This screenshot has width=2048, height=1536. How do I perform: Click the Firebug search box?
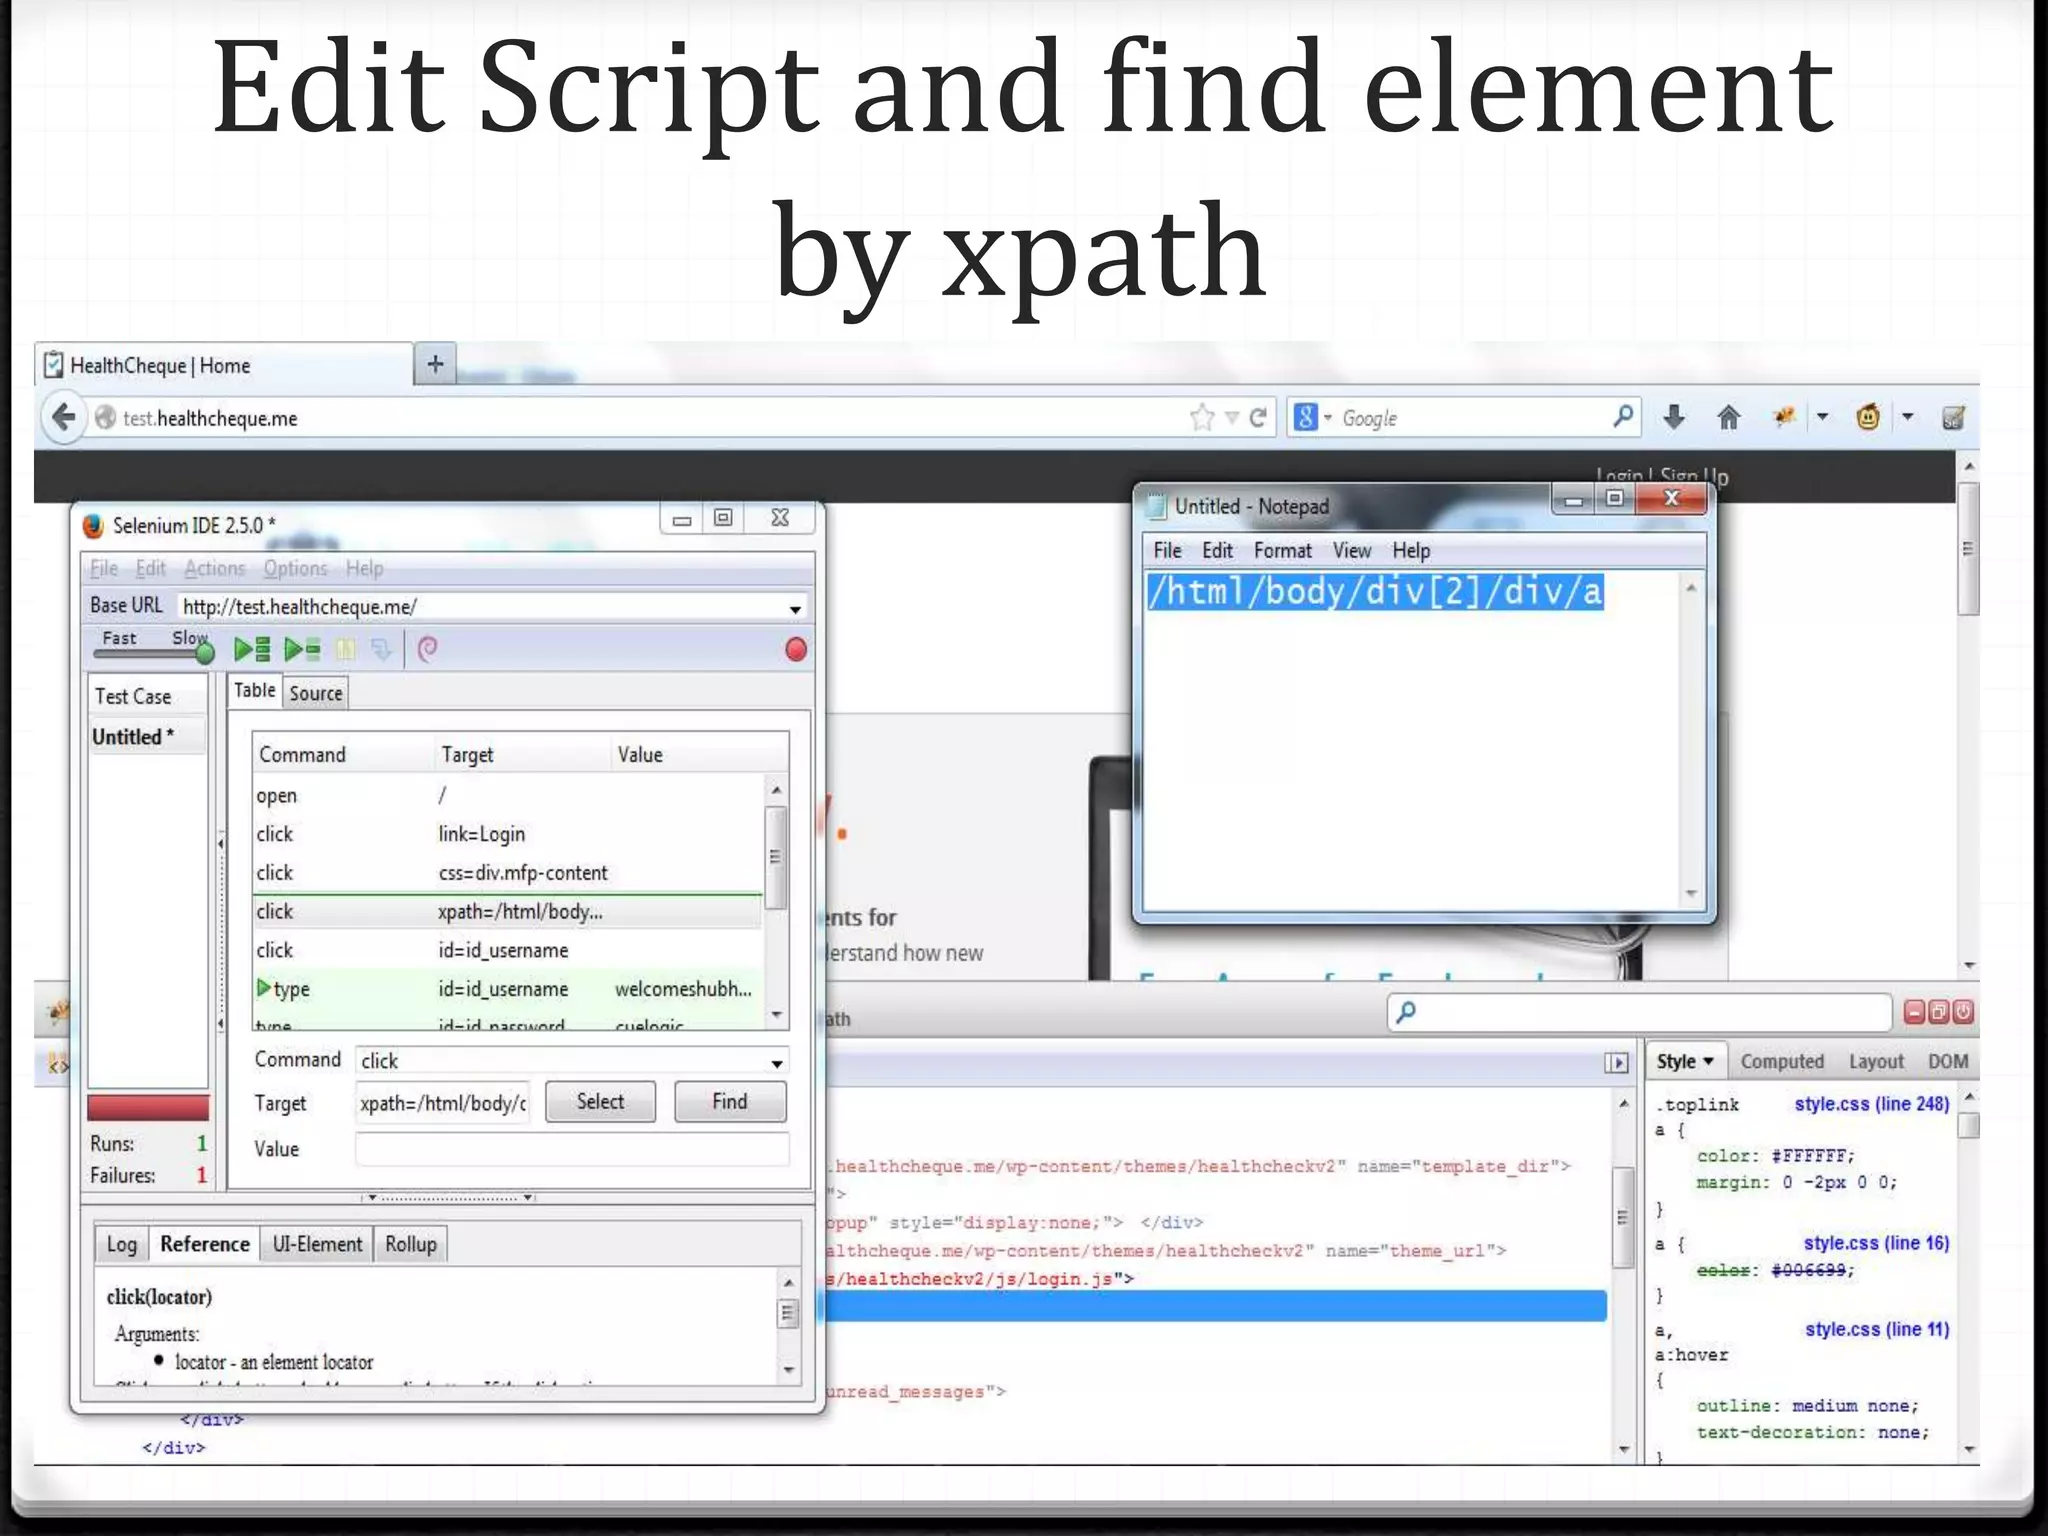pos(1640,1012)
